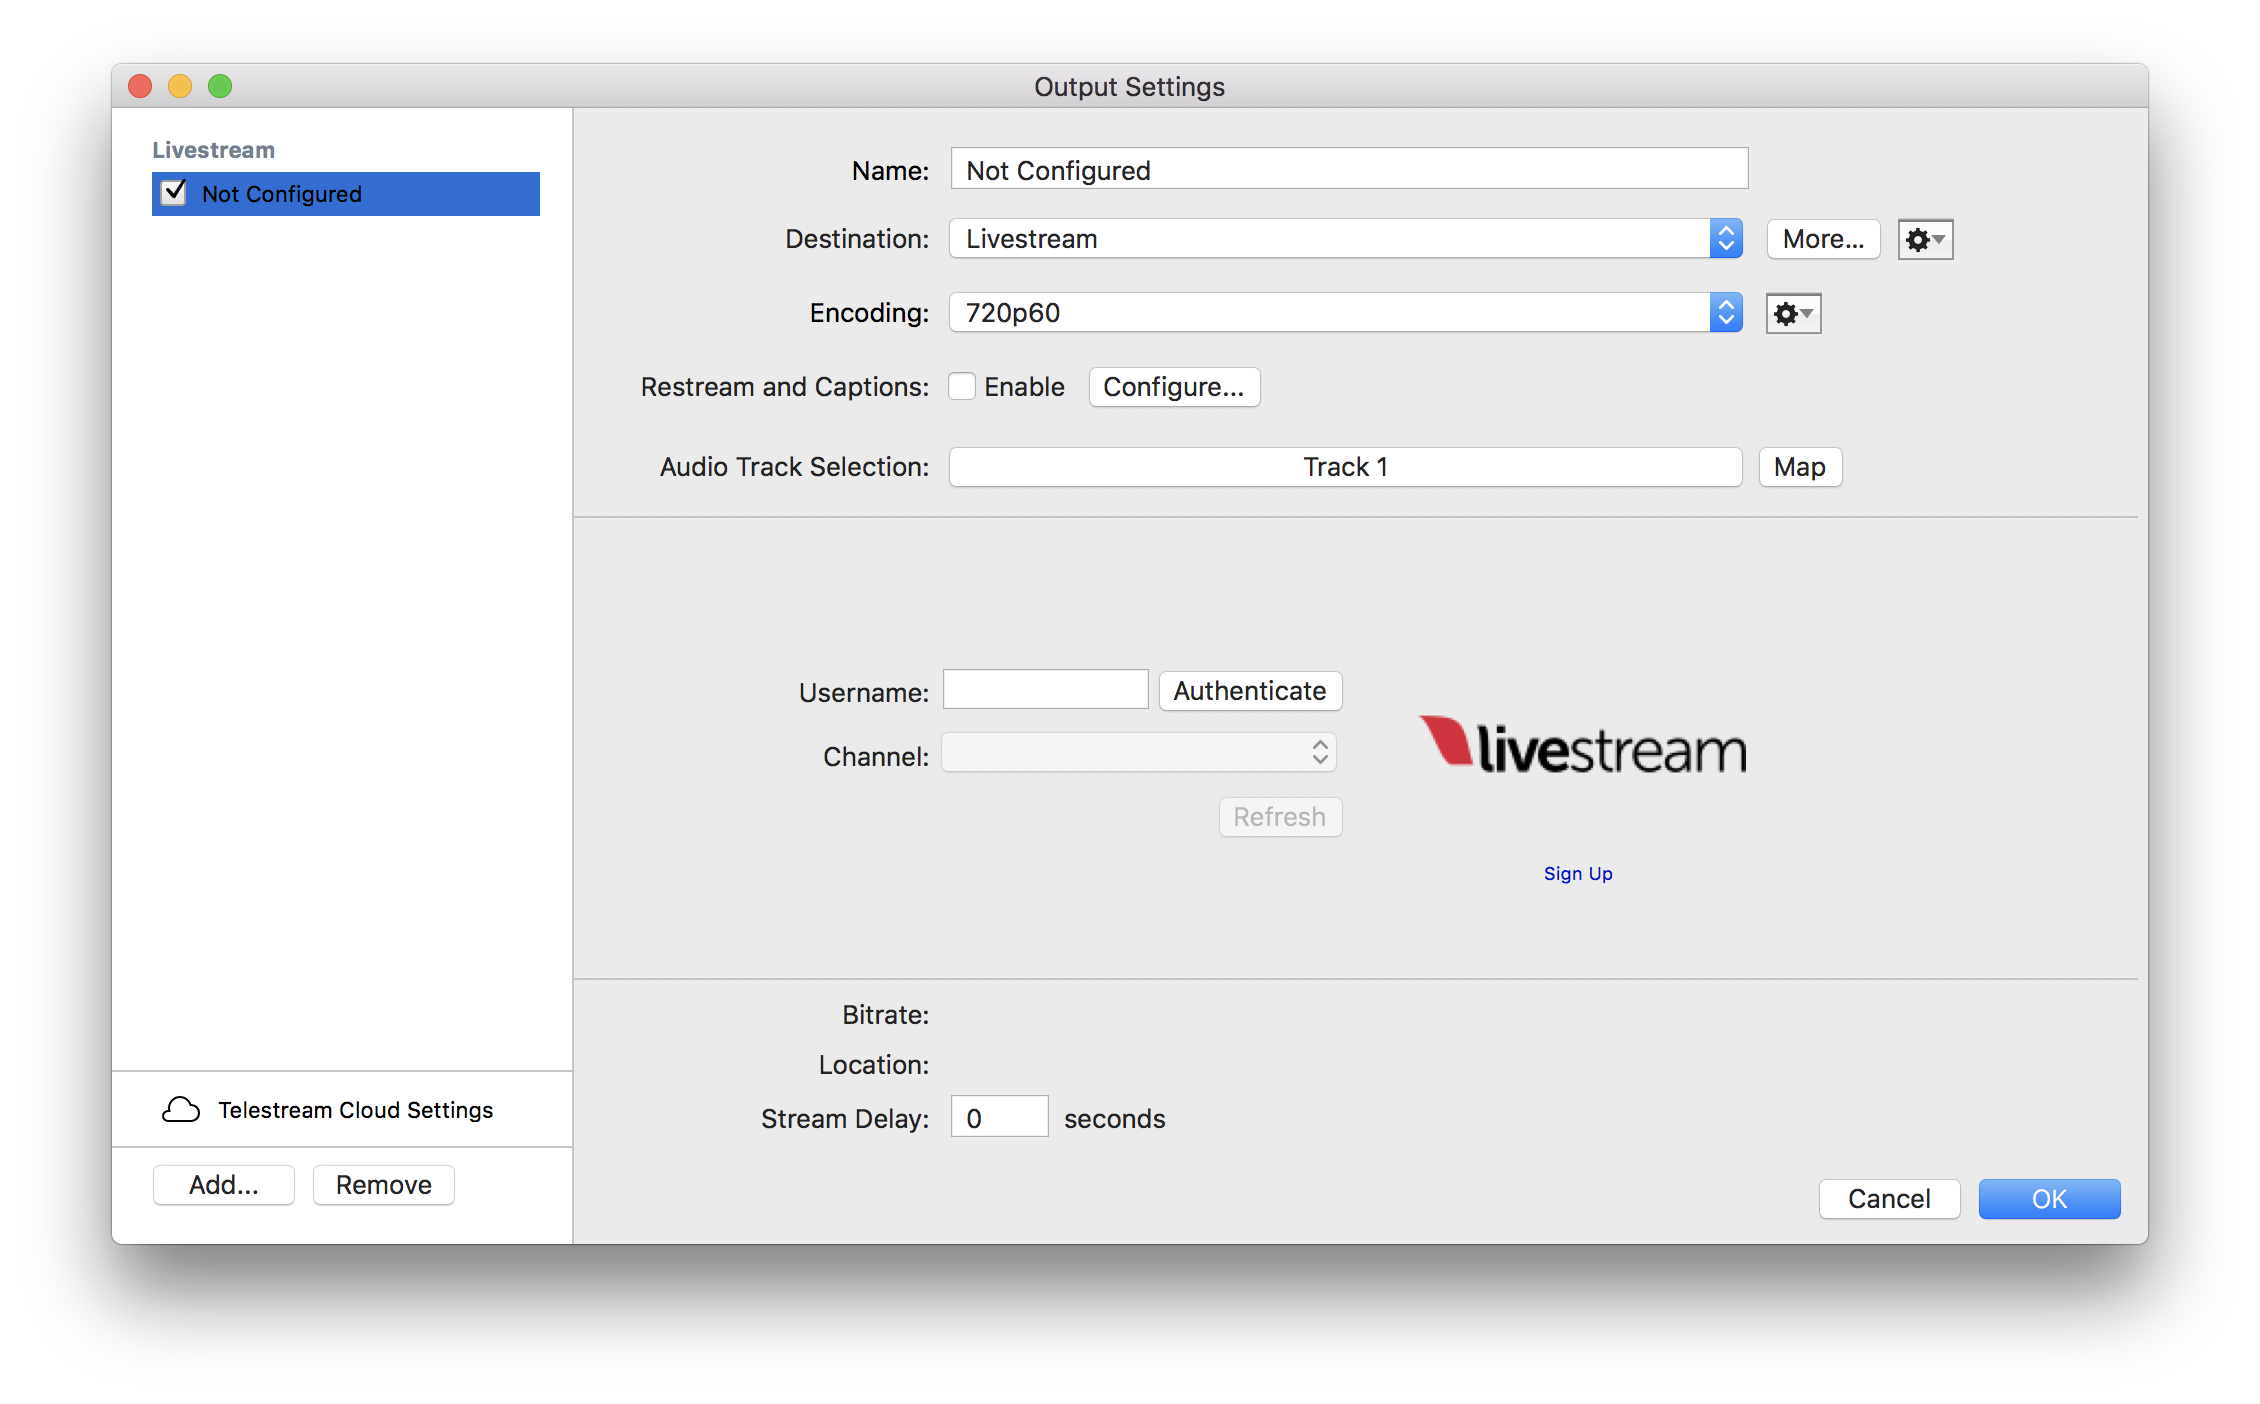Screen dimensions: 2260x1404
Task: Open the Sign Up link
Action: [x=1578, y=874]
